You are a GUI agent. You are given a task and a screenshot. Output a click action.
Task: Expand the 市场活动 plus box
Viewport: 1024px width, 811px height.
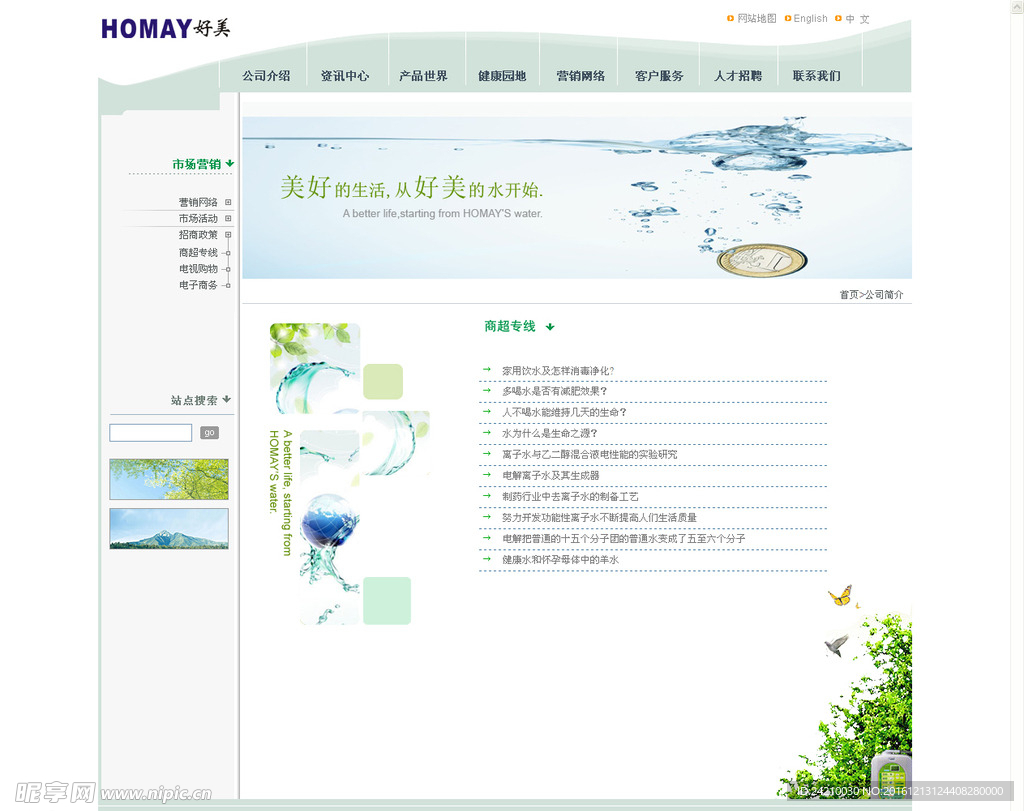[228, 219]
